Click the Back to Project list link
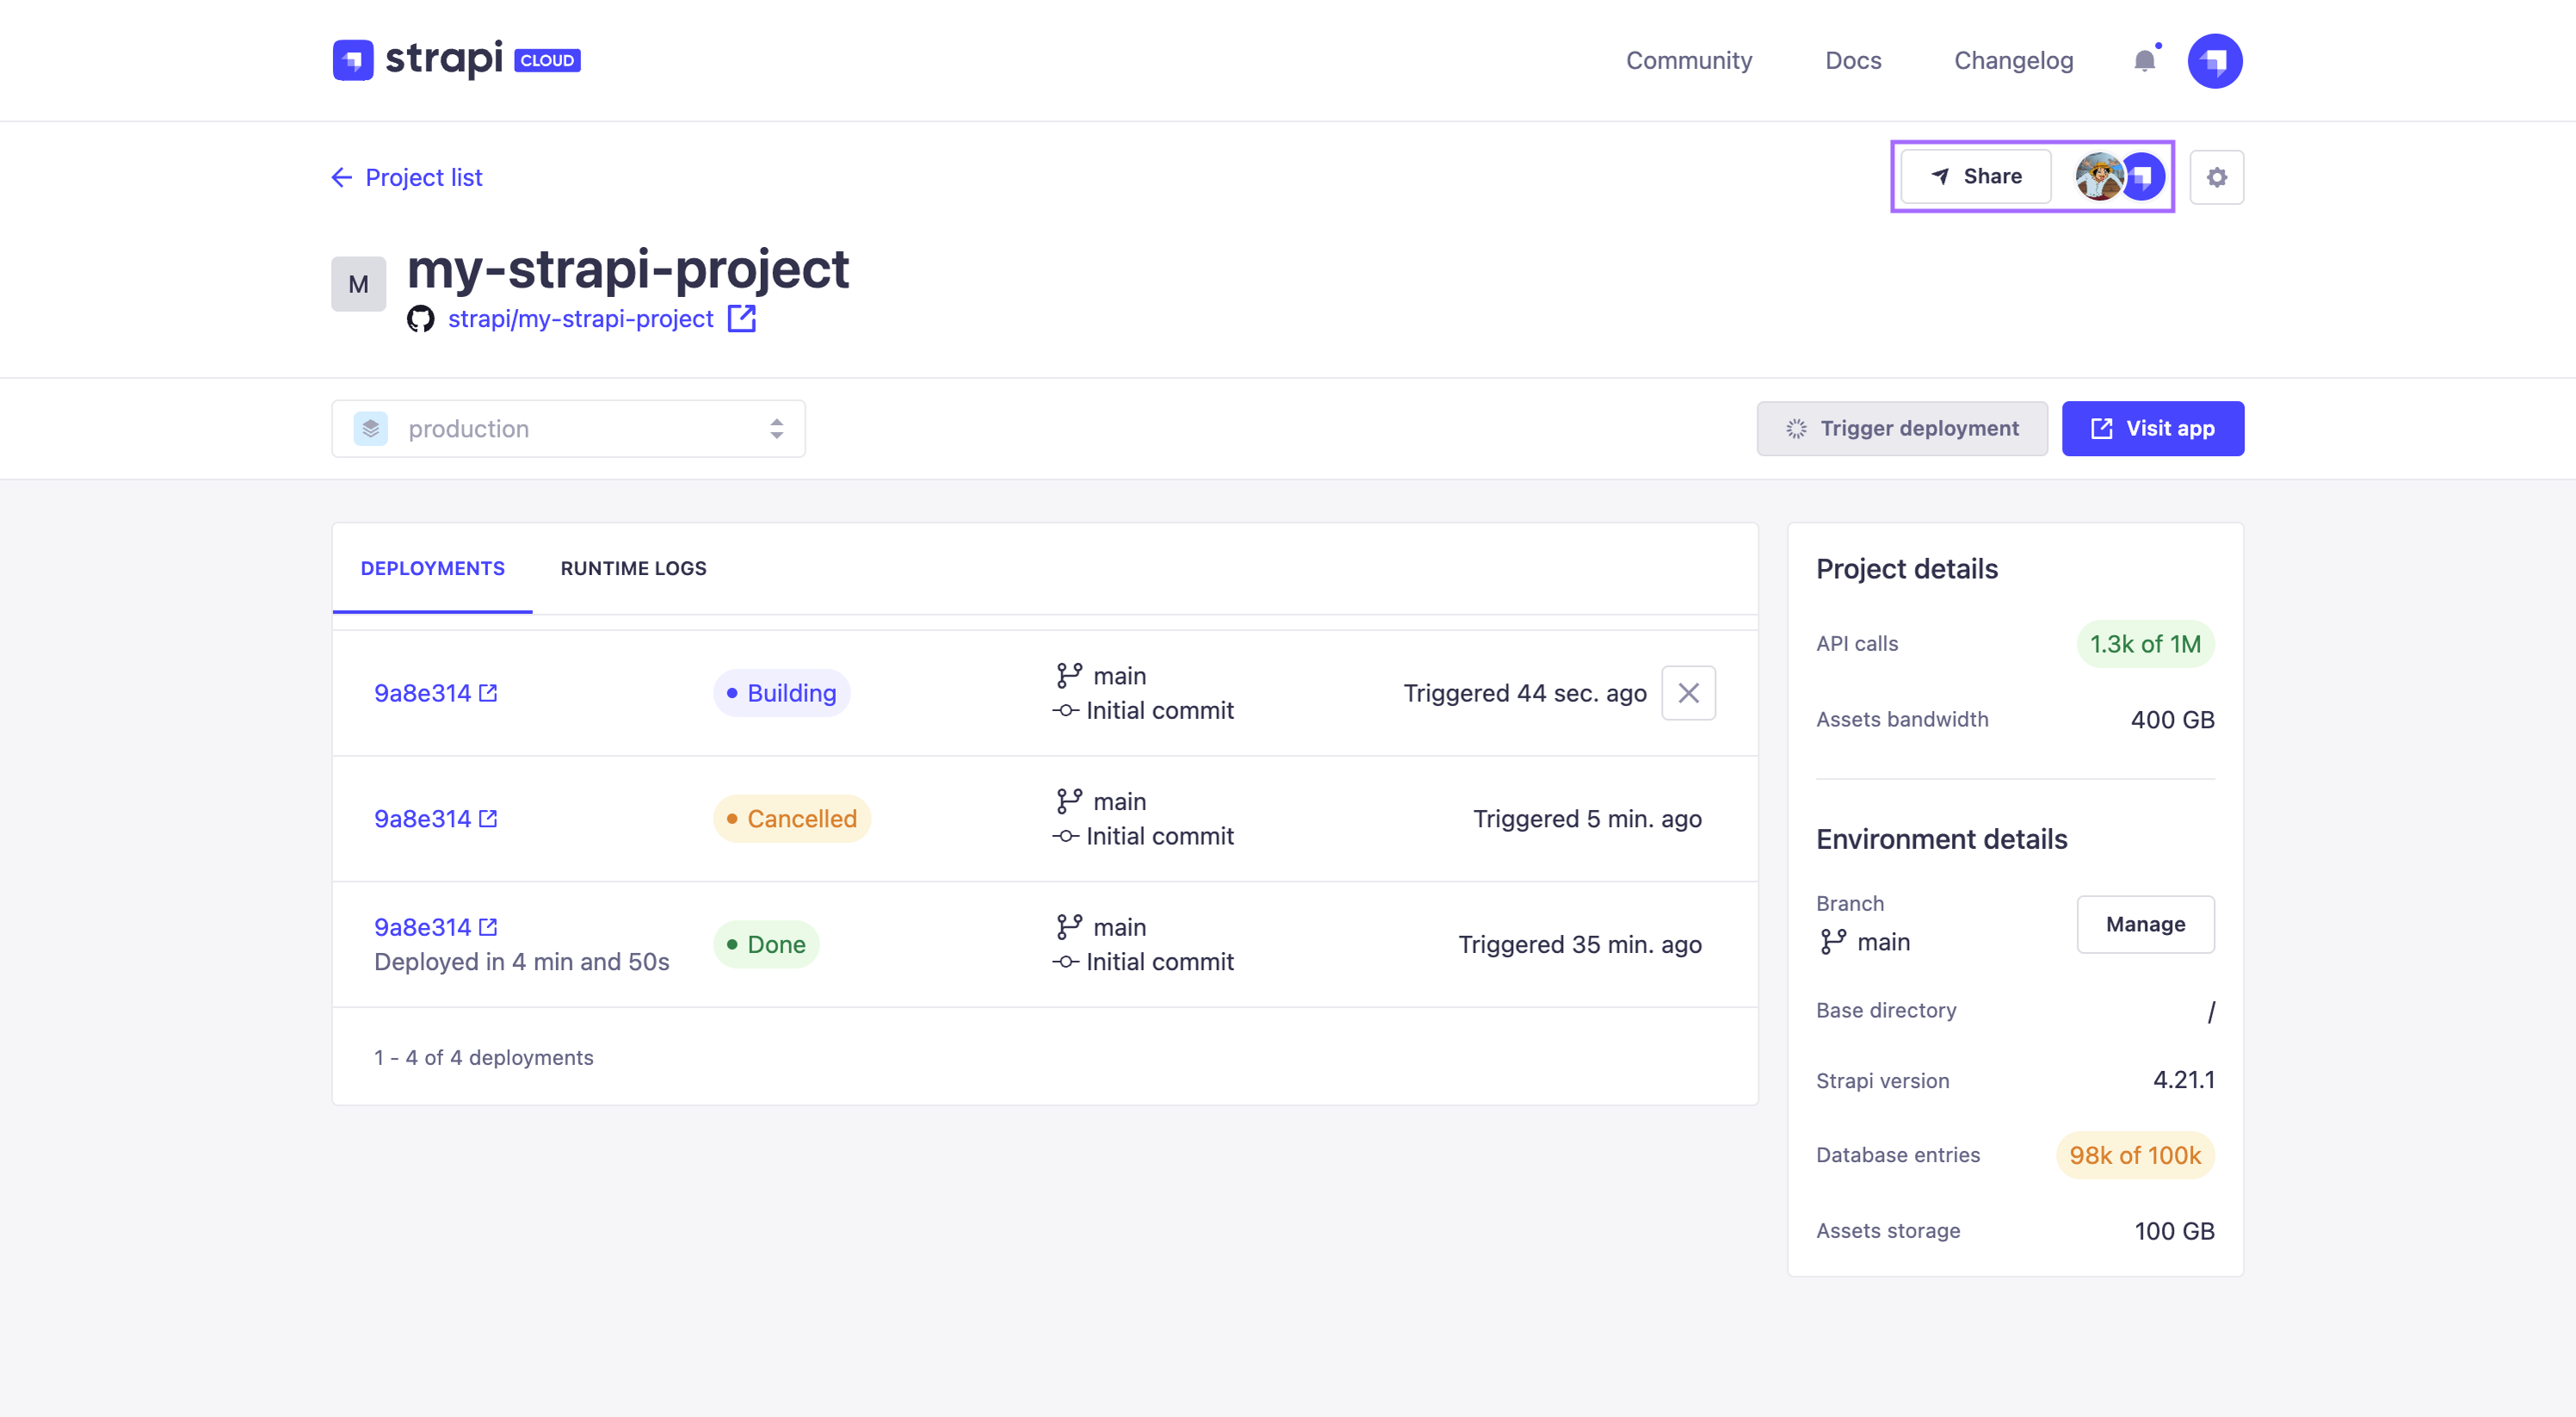2576x1417 pixels. tap(408, 176)
